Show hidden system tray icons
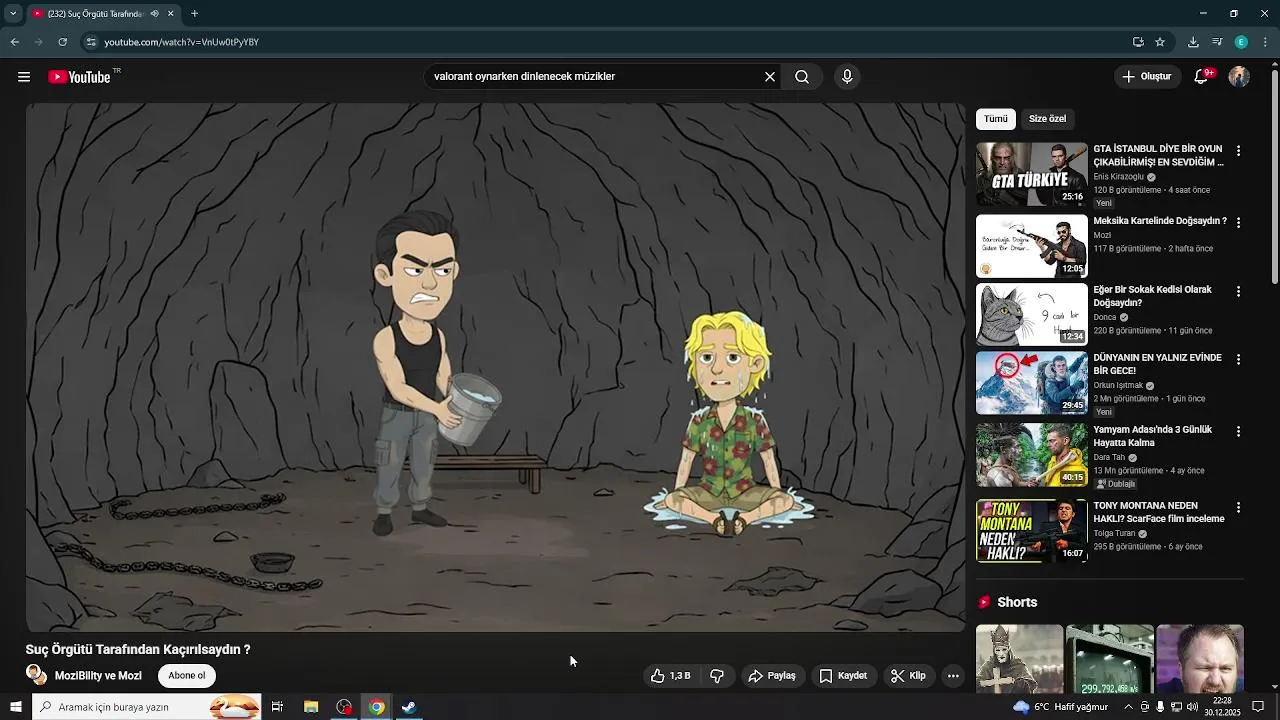1280x720 pixels. coord(1129,707)
